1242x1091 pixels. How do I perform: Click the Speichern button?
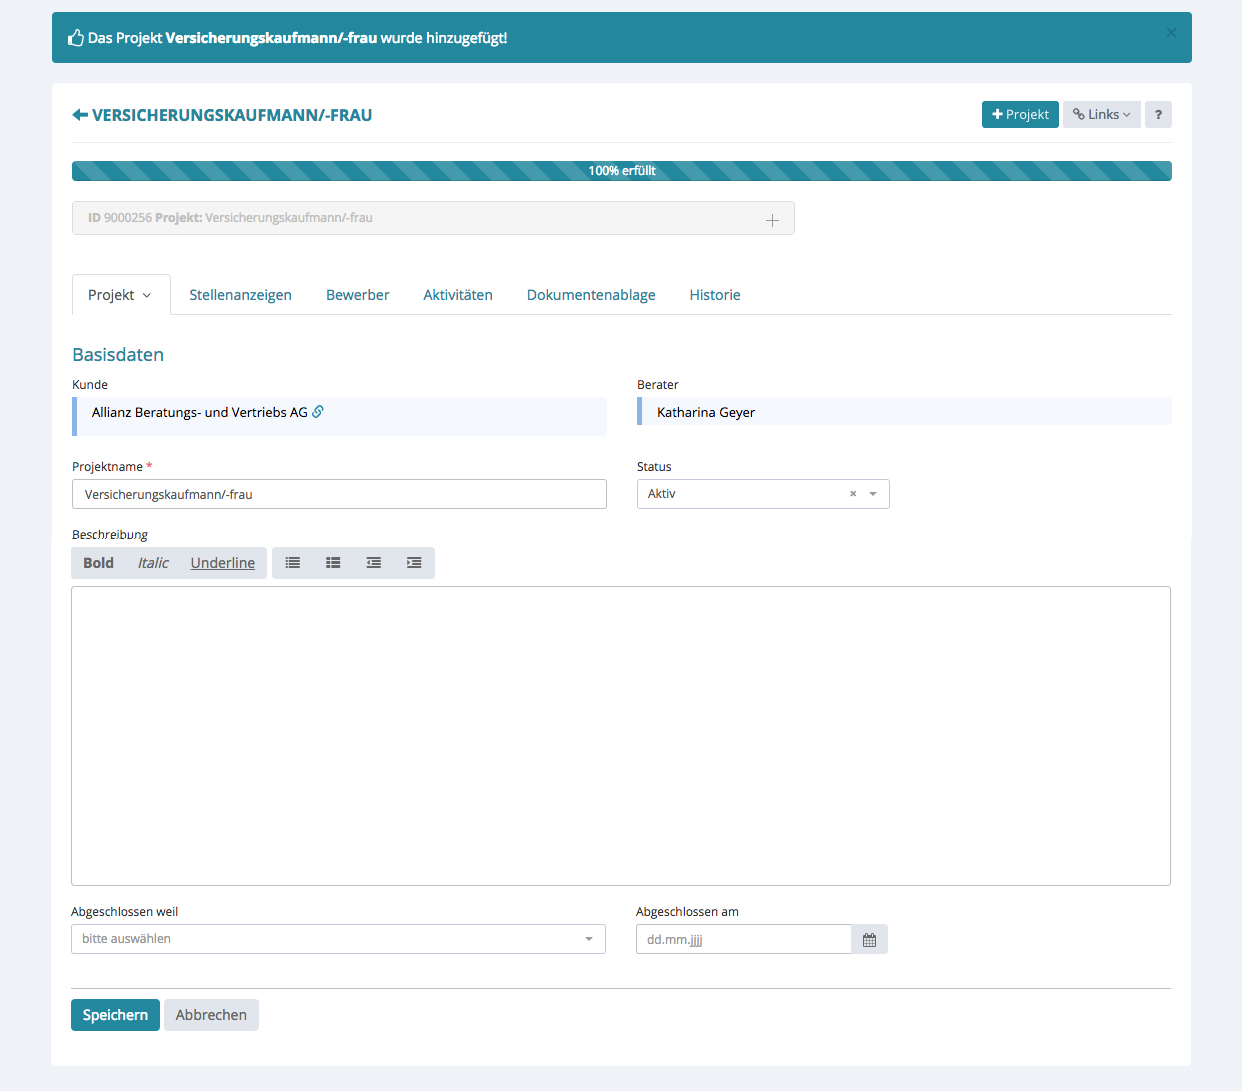[x=115, y=1015]
